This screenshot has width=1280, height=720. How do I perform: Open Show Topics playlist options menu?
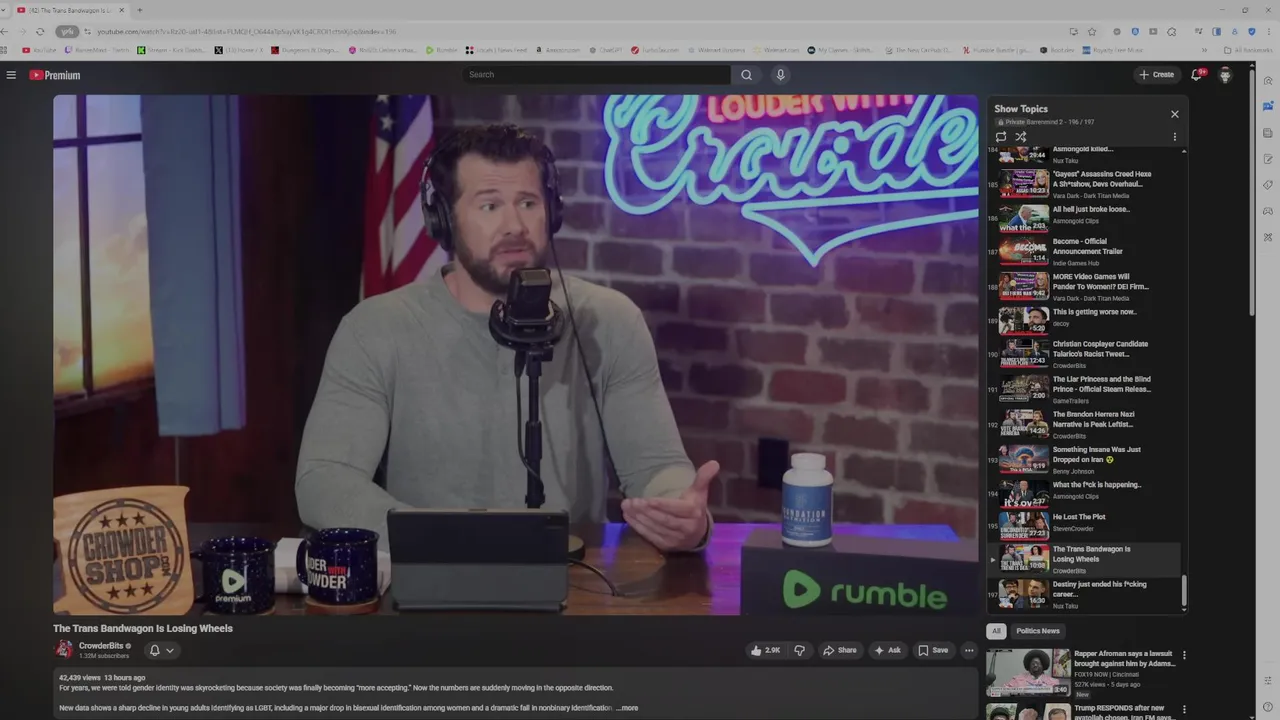pyautogui.click(x=1175, y=137)
